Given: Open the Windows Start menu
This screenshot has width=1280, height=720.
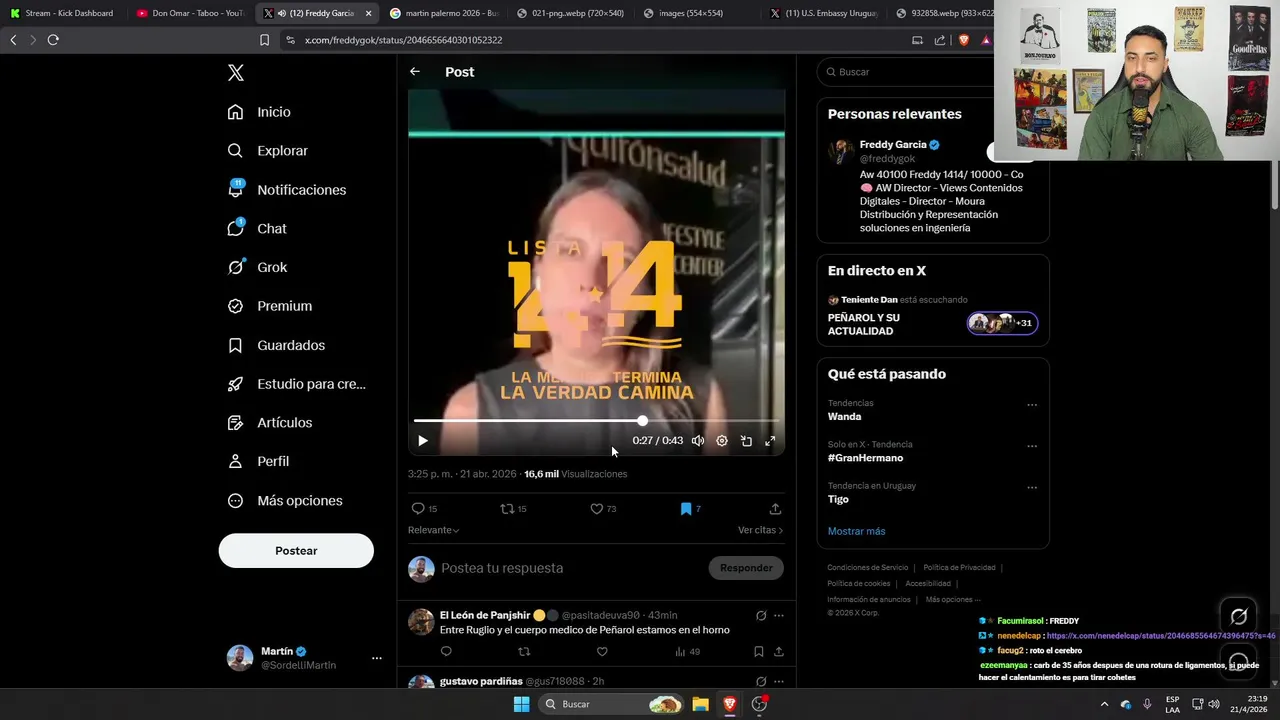Looking at the screenshot, I should click(x=521, y=704).
